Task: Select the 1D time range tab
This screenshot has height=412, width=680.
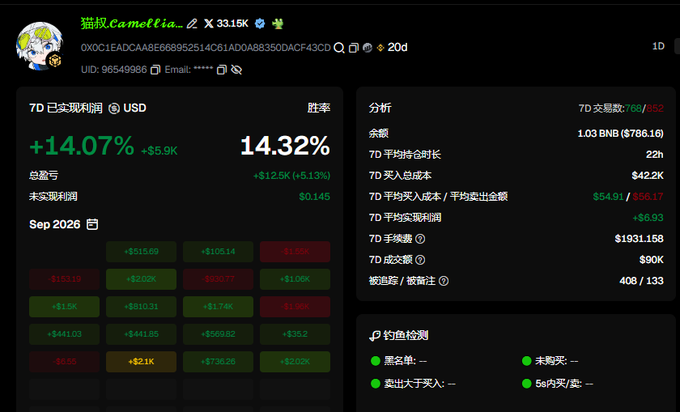Action: coord(658,46)
